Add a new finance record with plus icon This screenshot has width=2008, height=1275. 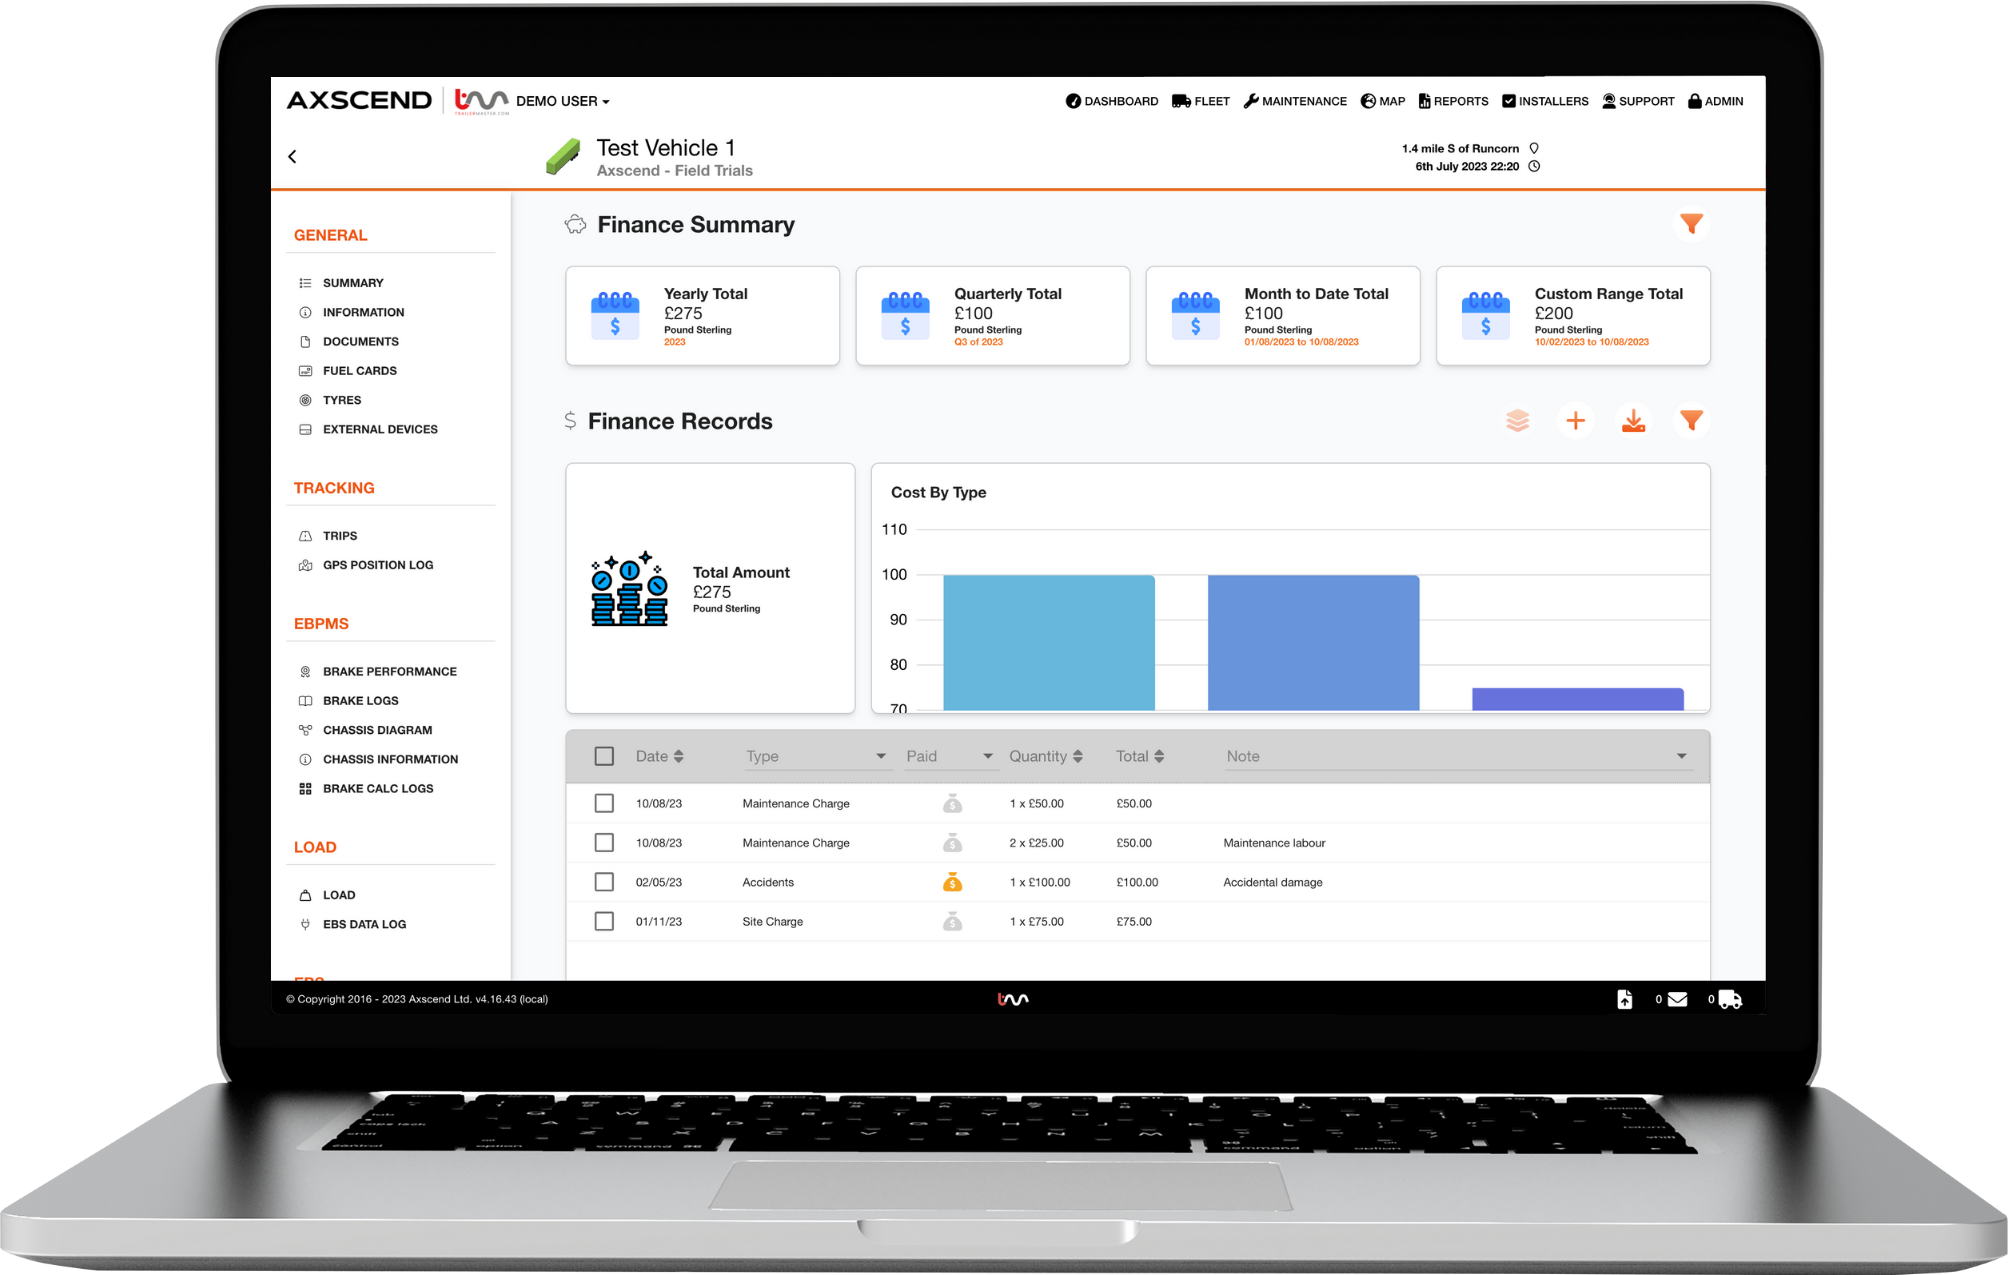coord(1575,420)
